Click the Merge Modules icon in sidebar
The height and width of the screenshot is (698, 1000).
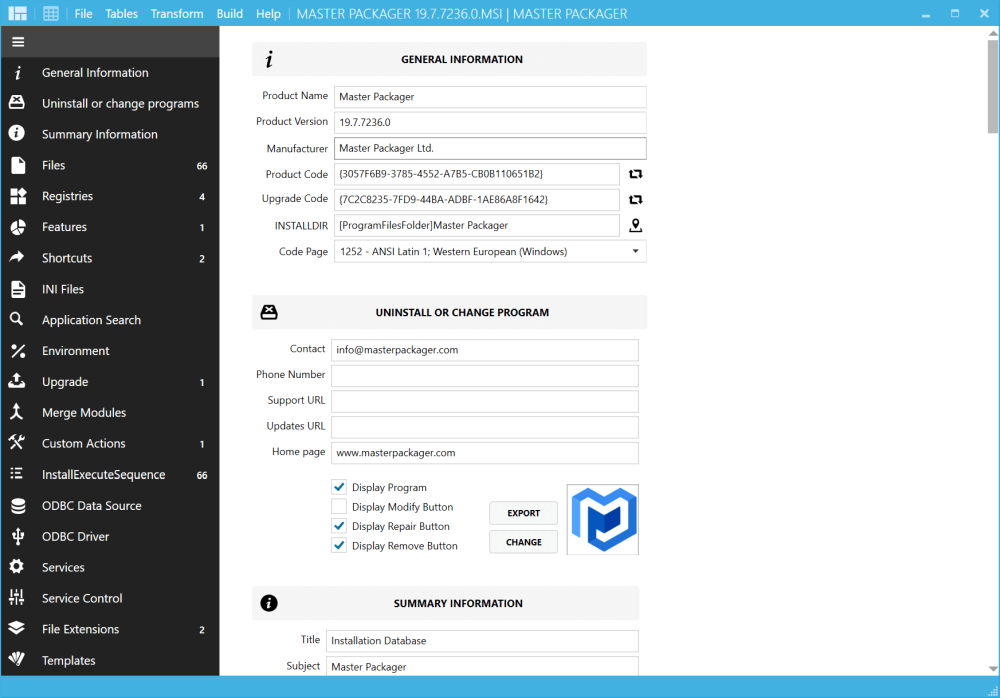point(17,412)
